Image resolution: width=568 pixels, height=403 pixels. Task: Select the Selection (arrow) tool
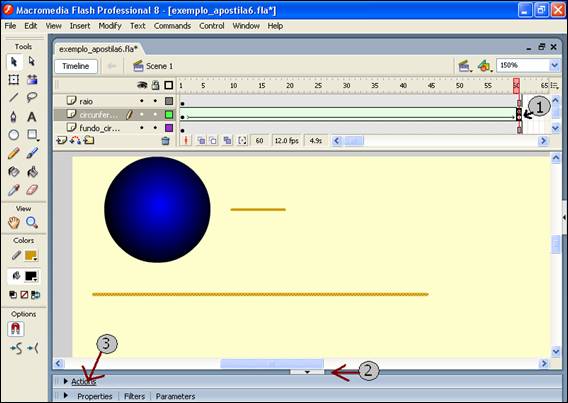pyautogui.click(x=14, y=62)
